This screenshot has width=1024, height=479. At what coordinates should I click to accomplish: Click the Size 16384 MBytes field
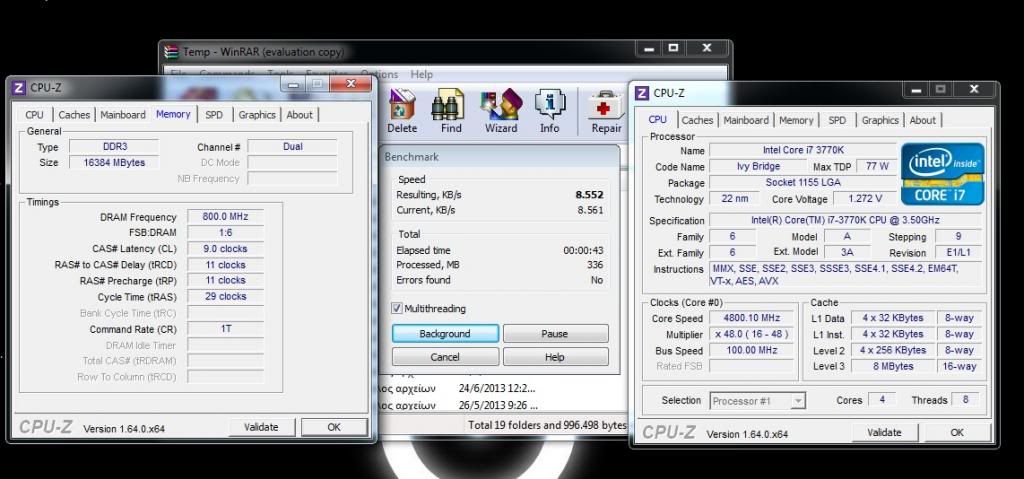point(114,163)
